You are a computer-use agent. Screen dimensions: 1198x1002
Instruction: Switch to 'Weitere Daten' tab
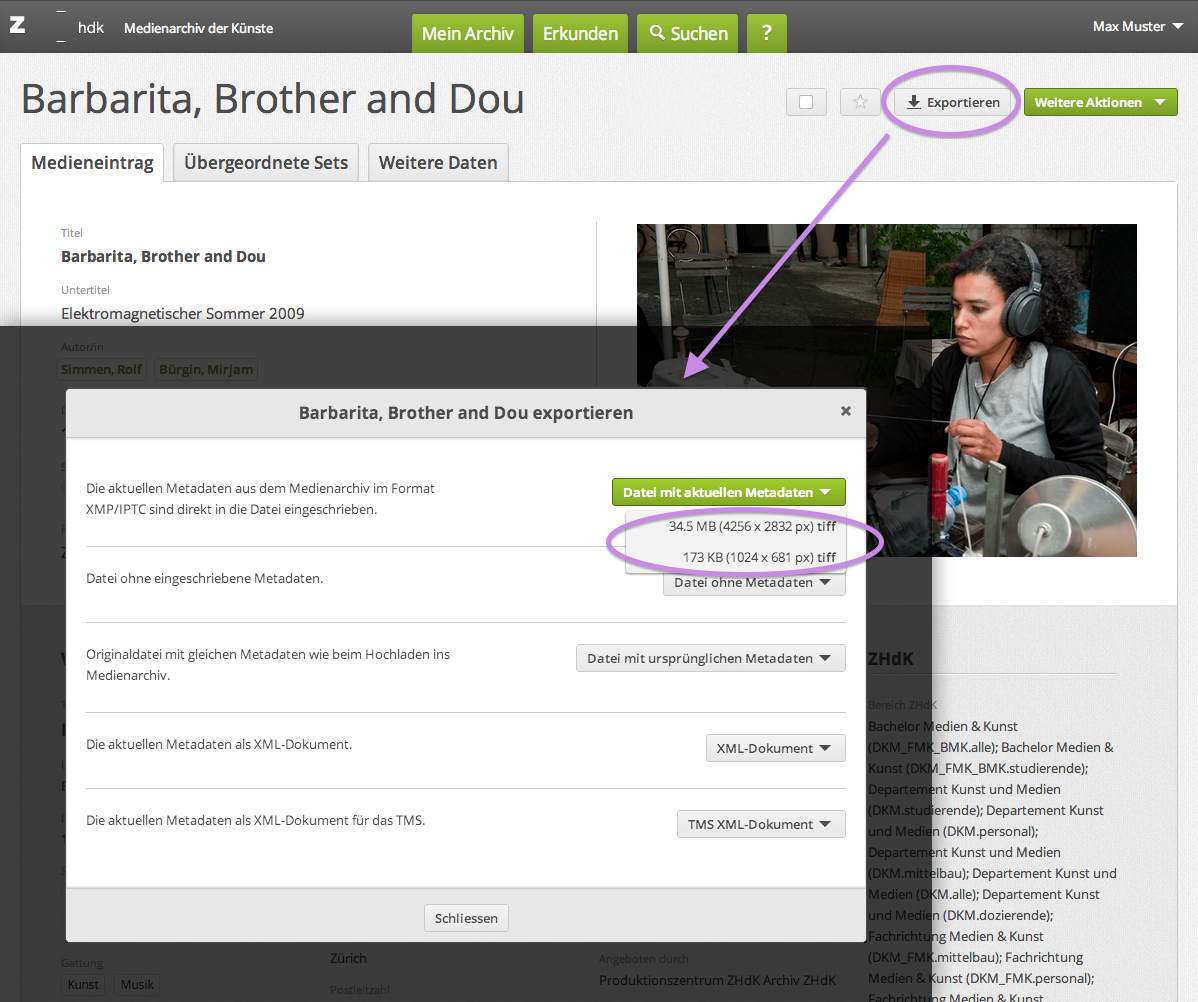(438, 163)
